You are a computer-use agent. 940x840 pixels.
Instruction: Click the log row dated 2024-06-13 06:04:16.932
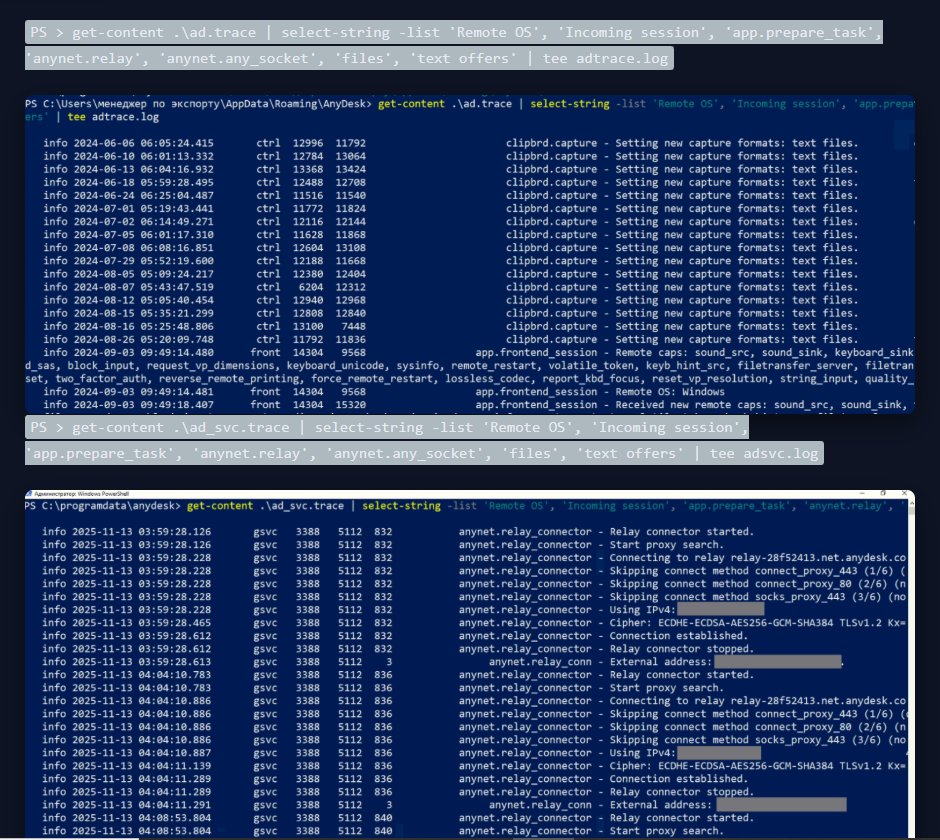[x=451, y=170]
